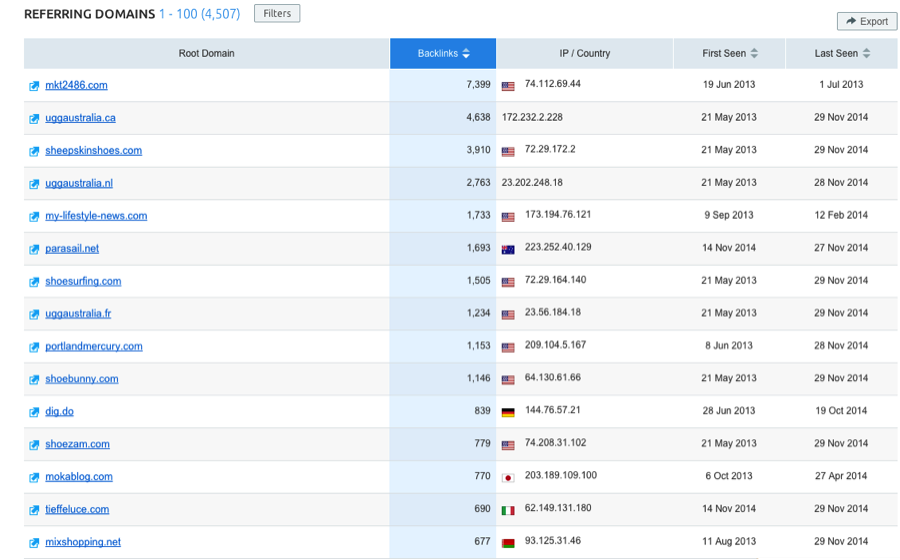
Task: Open external link icon for shoezam.com
Action: (34, 445)
